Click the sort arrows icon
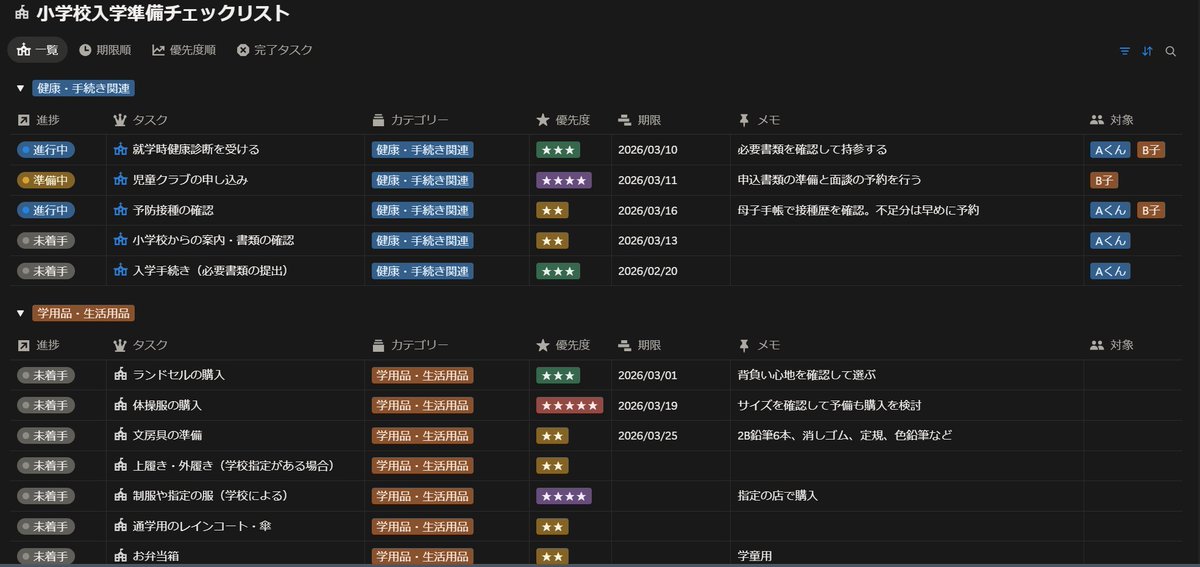 tap(1147, 51)
